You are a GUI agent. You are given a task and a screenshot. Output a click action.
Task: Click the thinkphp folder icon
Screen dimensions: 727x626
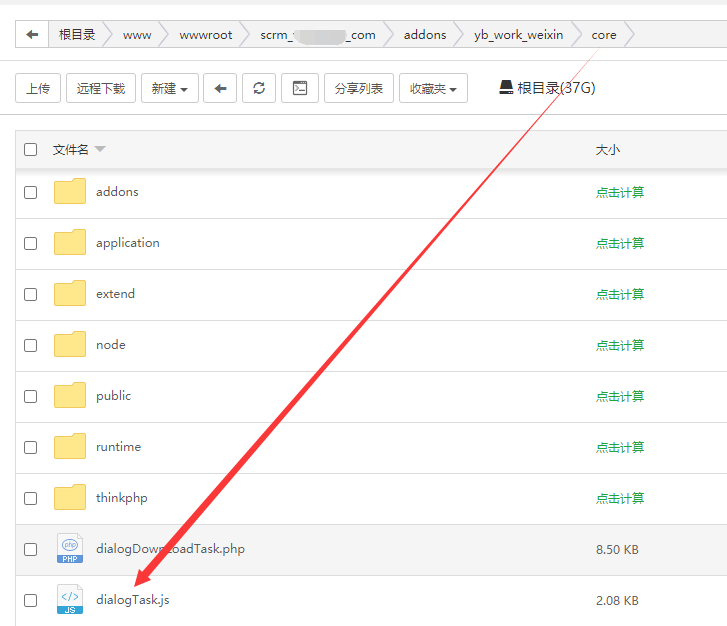pos(70,498)
